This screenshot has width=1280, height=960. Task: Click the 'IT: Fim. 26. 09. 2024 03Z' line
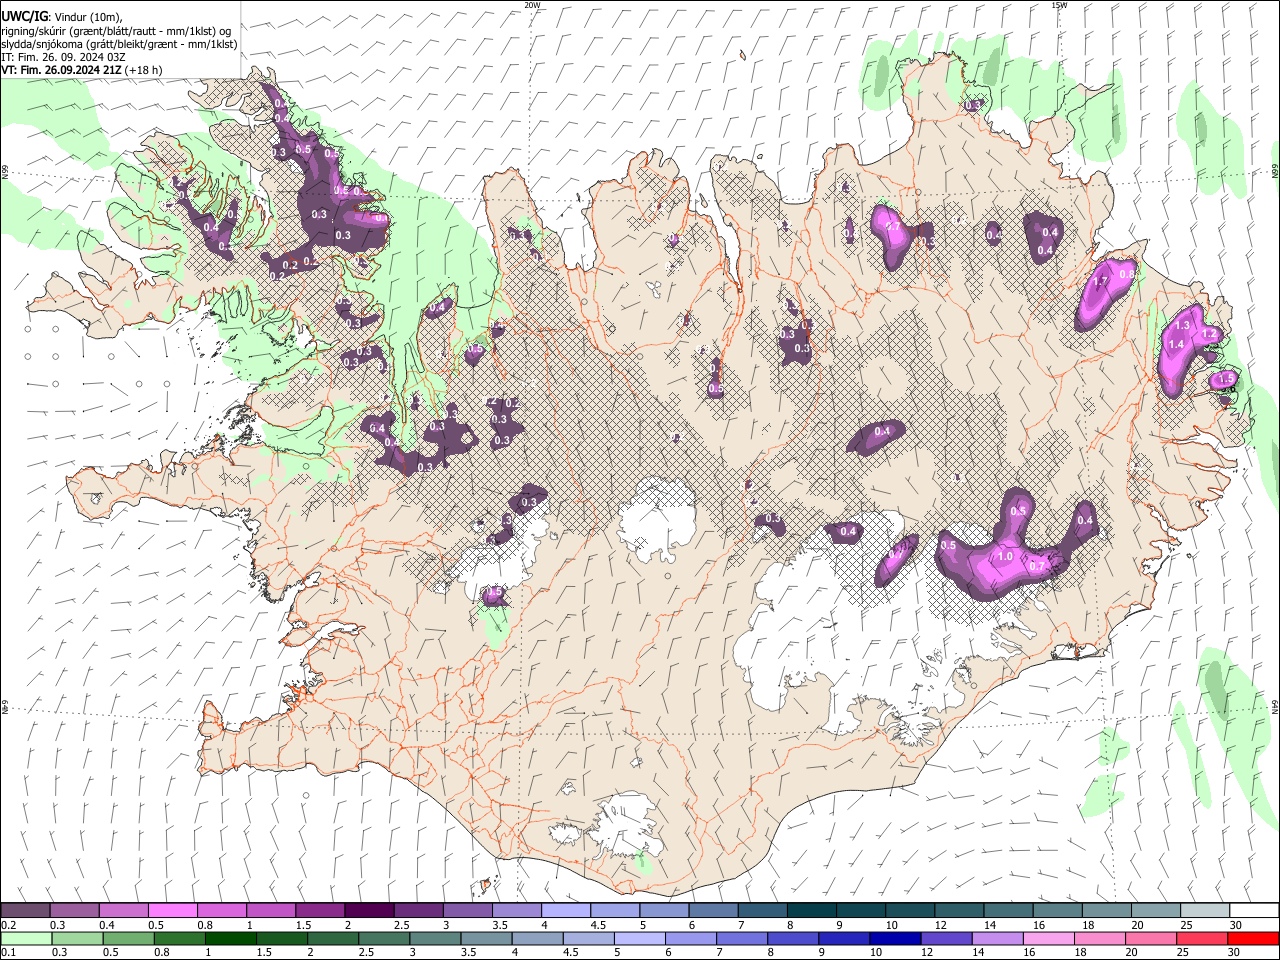pos(64,57)
